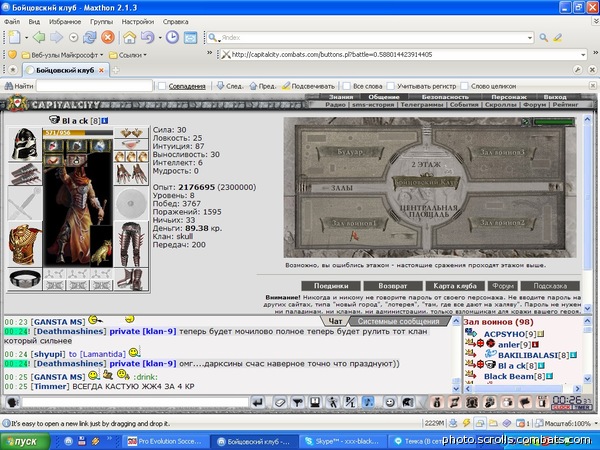
Task: Open the search engine dropdown arrow
Action: 530,38
